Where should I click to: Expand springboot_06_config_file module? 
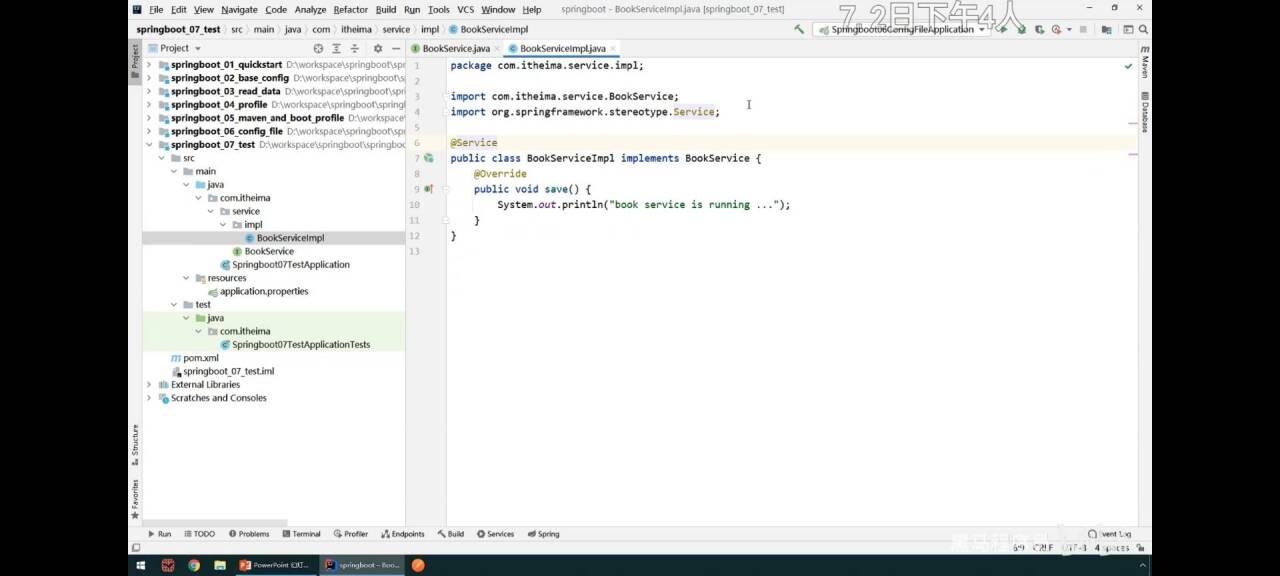coord(149,131)
